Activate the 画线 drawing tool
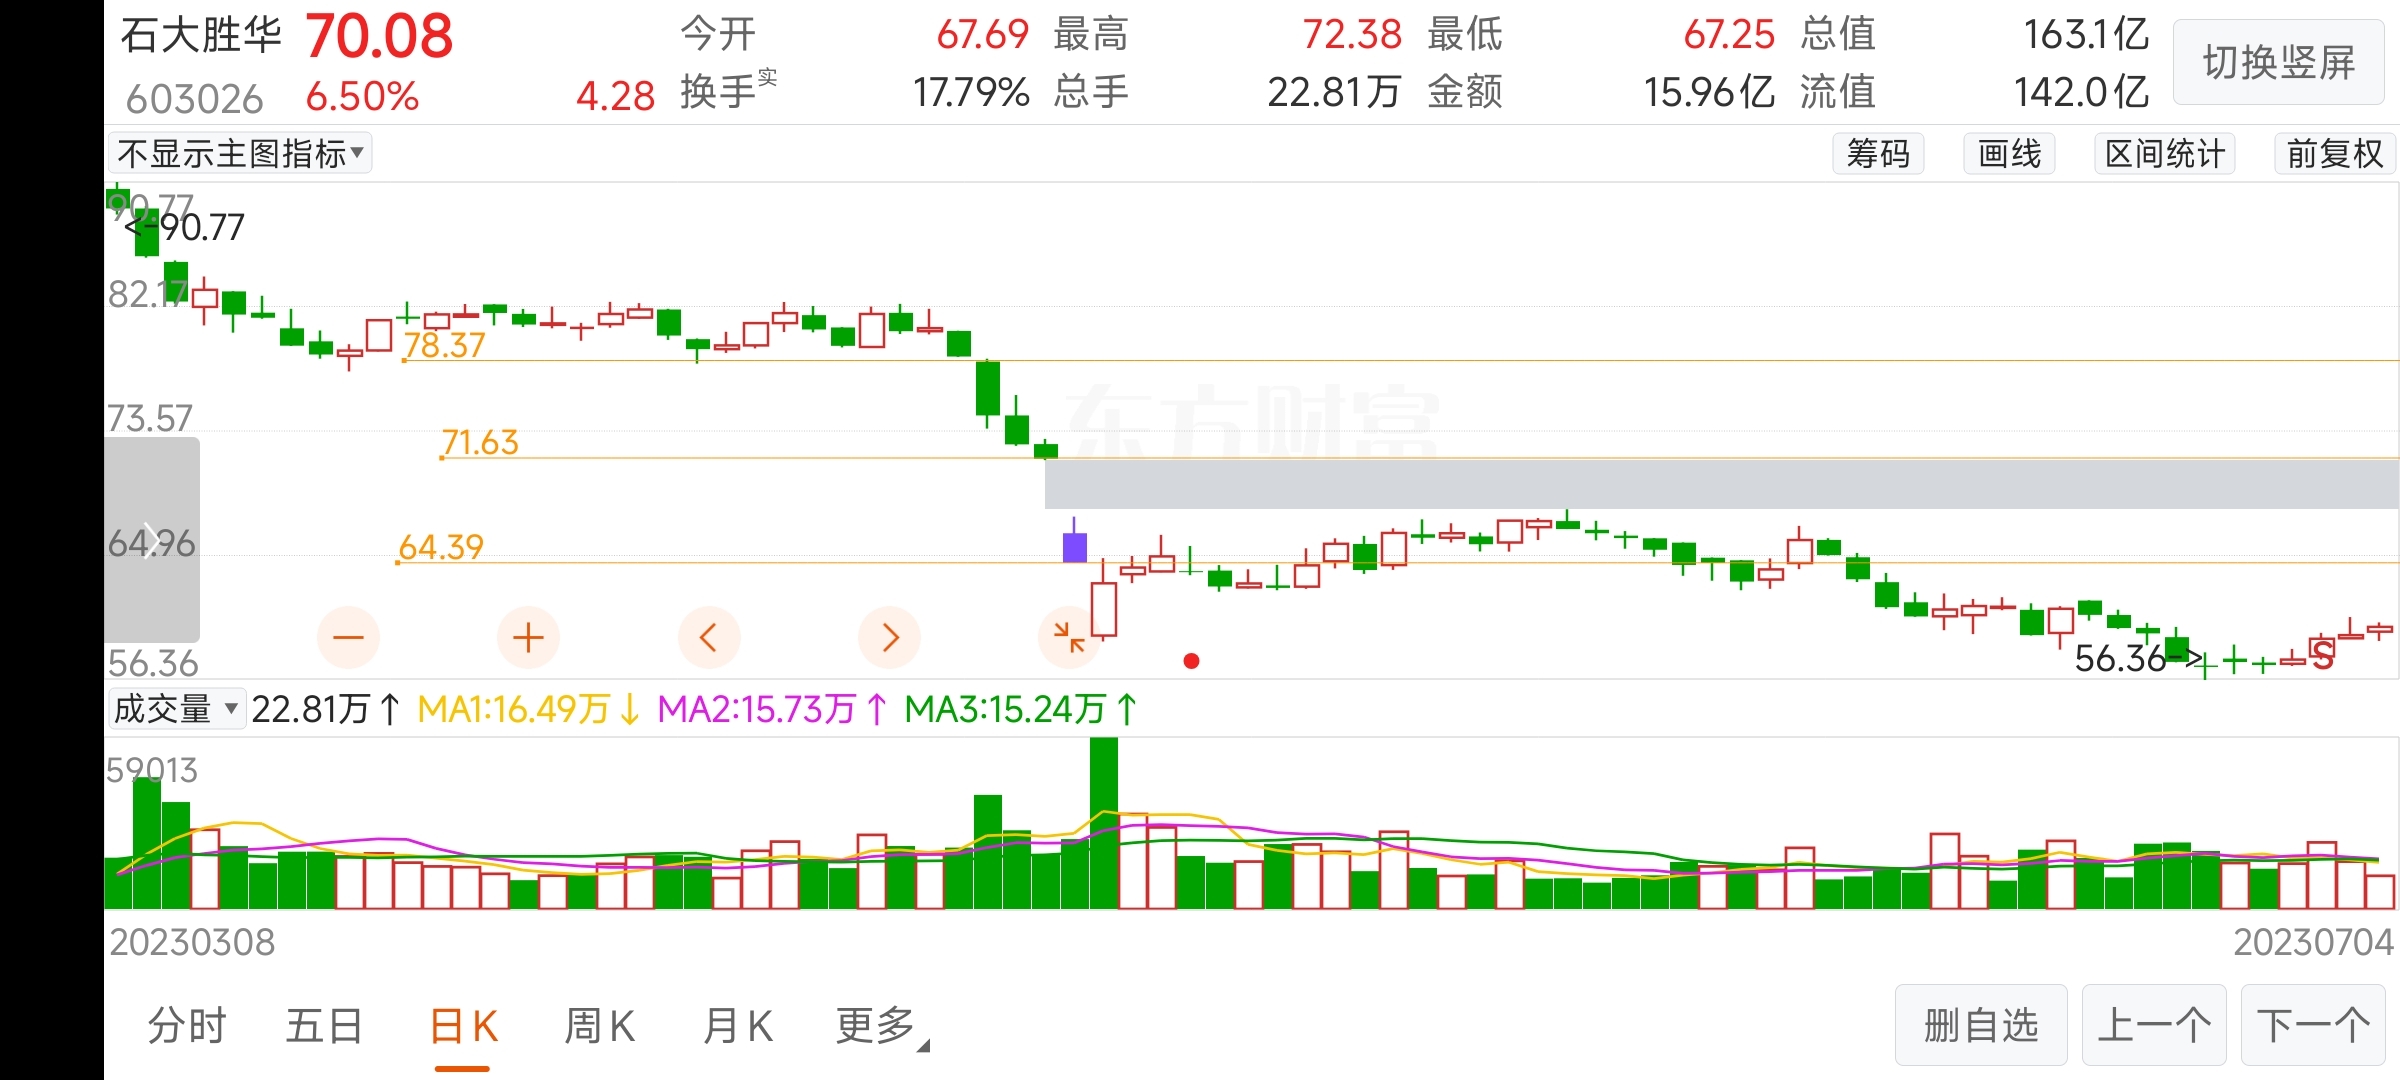This screenshot has height=1080, width=2400. coord(2009,154)
